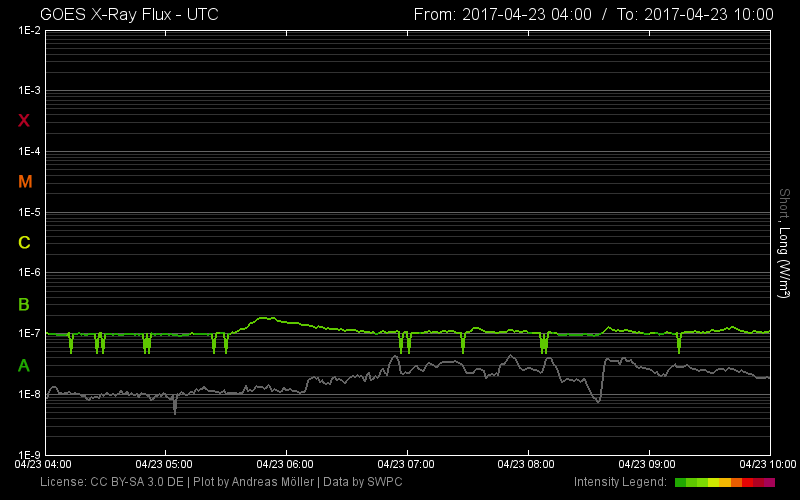Click the '04/23 05:00' time axis label

coord(164,464)
